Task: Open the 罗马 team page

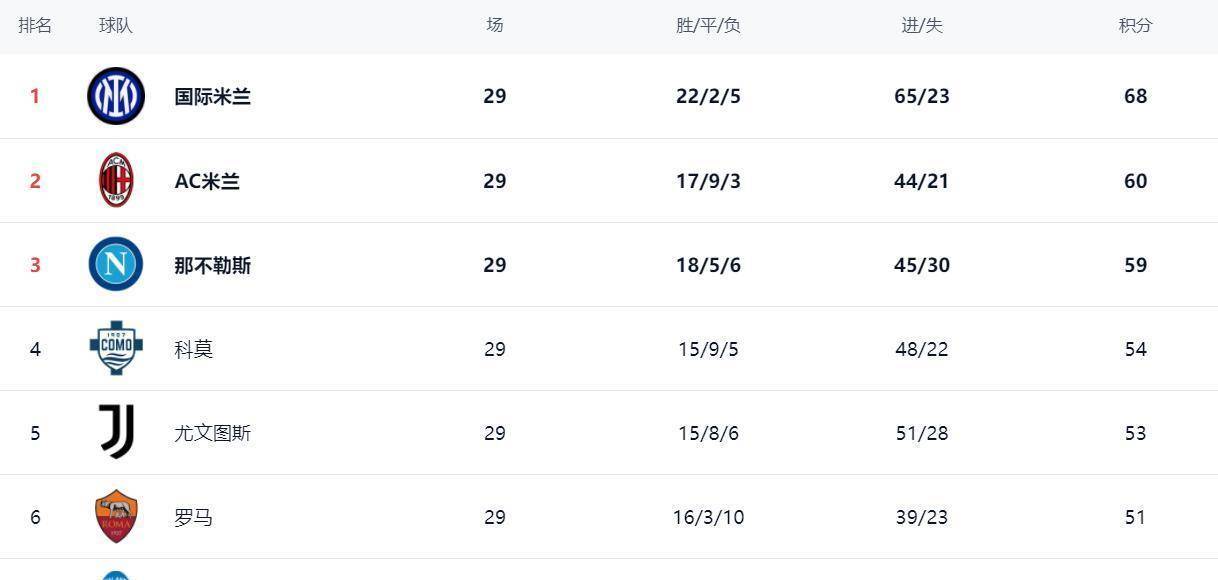Action: pyautogui.click(x=193, y=517)
